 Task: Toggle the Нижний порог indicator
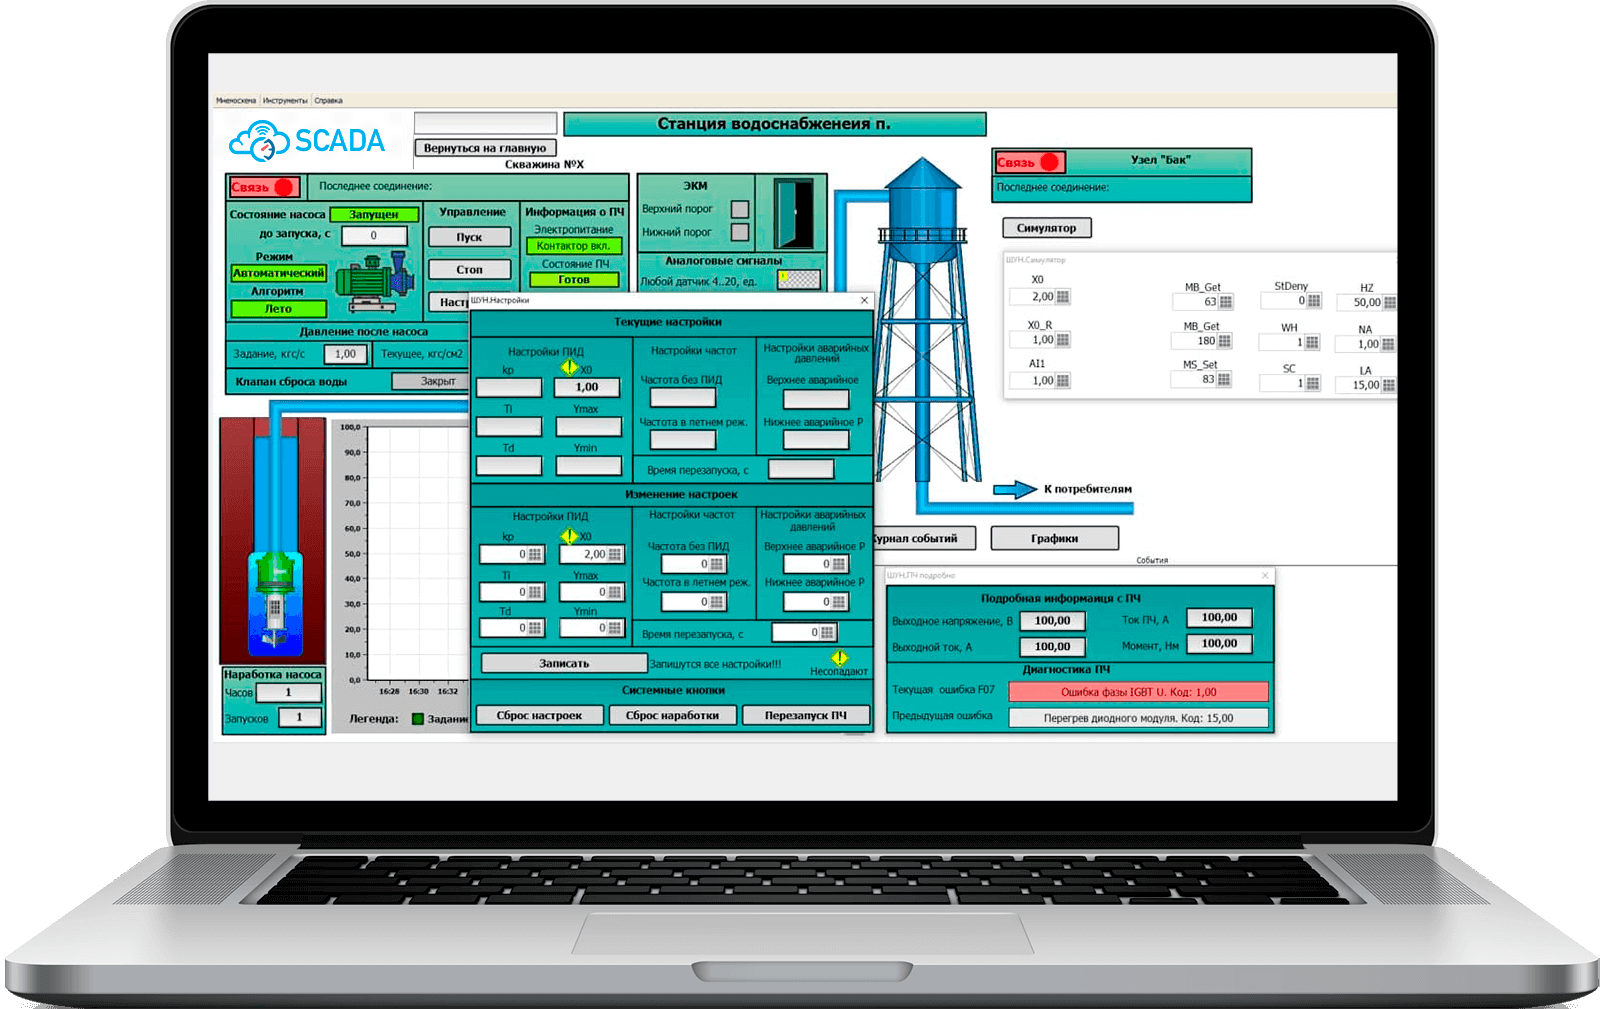(739, 234)
